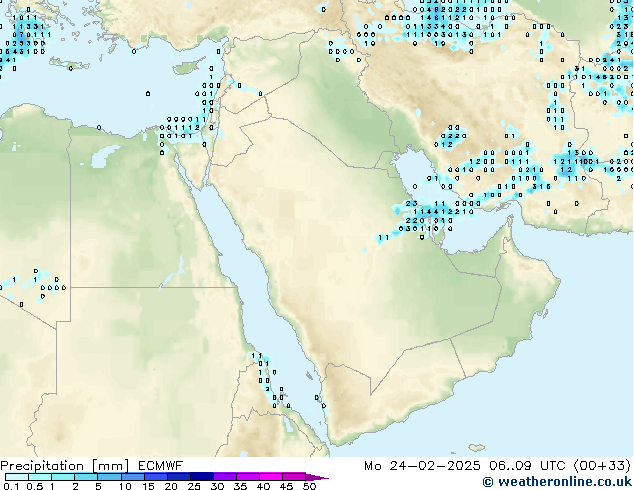
Task: Click the legend value '0.5'
Action: (35, 486)
